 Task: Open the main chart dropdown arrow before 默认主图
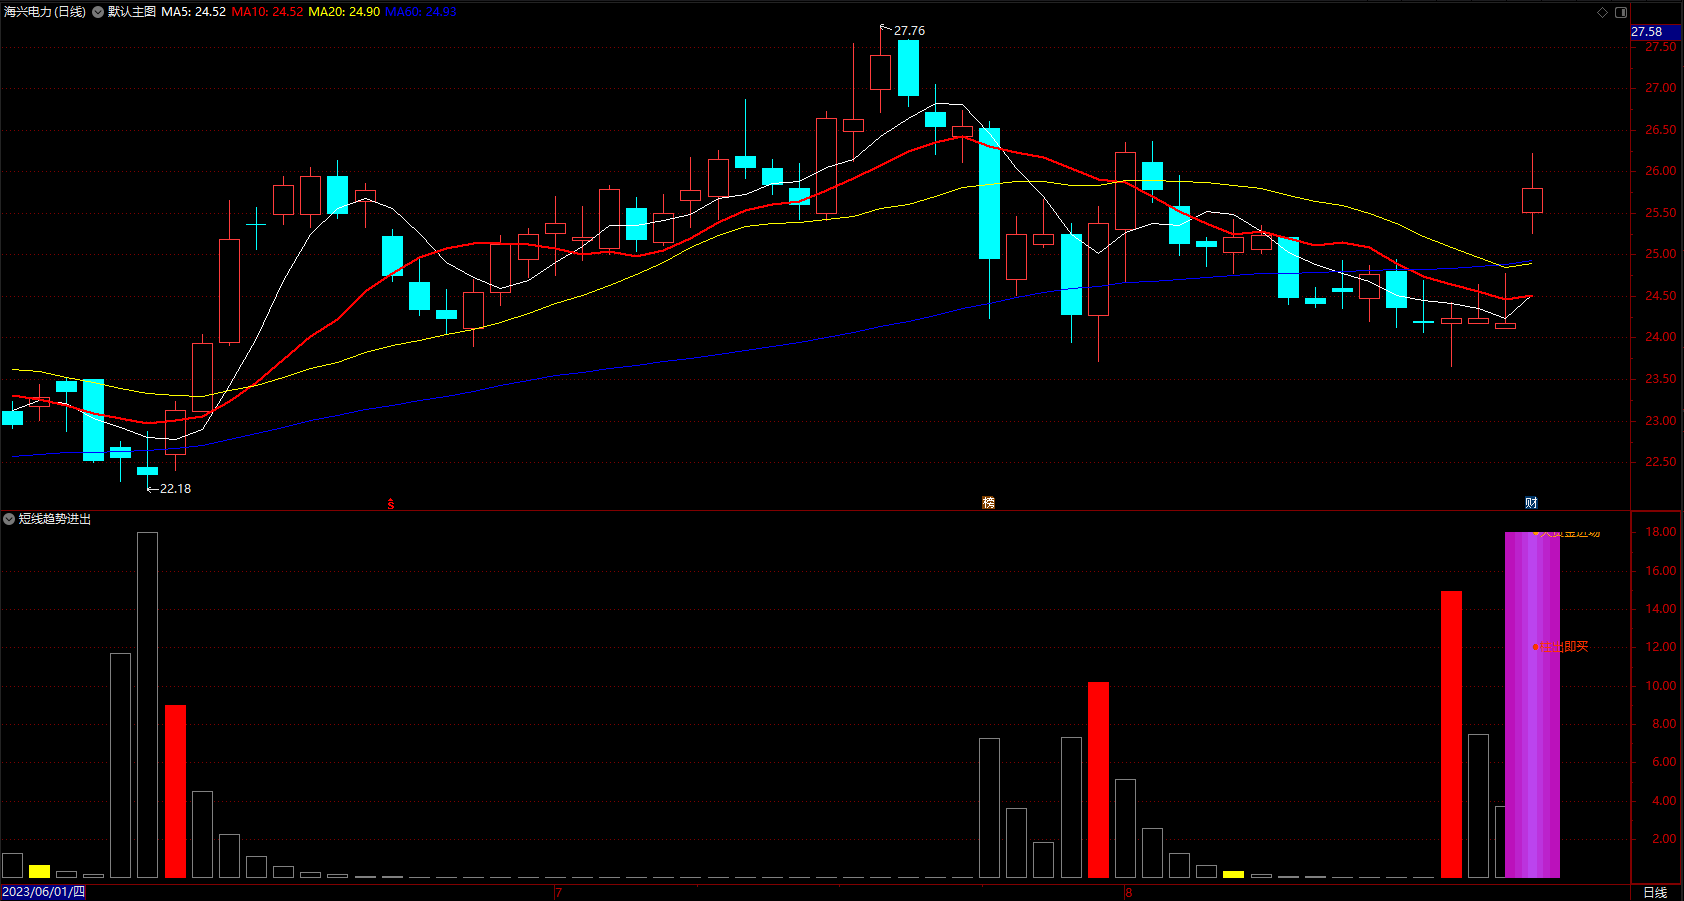(x=98, y=12)
